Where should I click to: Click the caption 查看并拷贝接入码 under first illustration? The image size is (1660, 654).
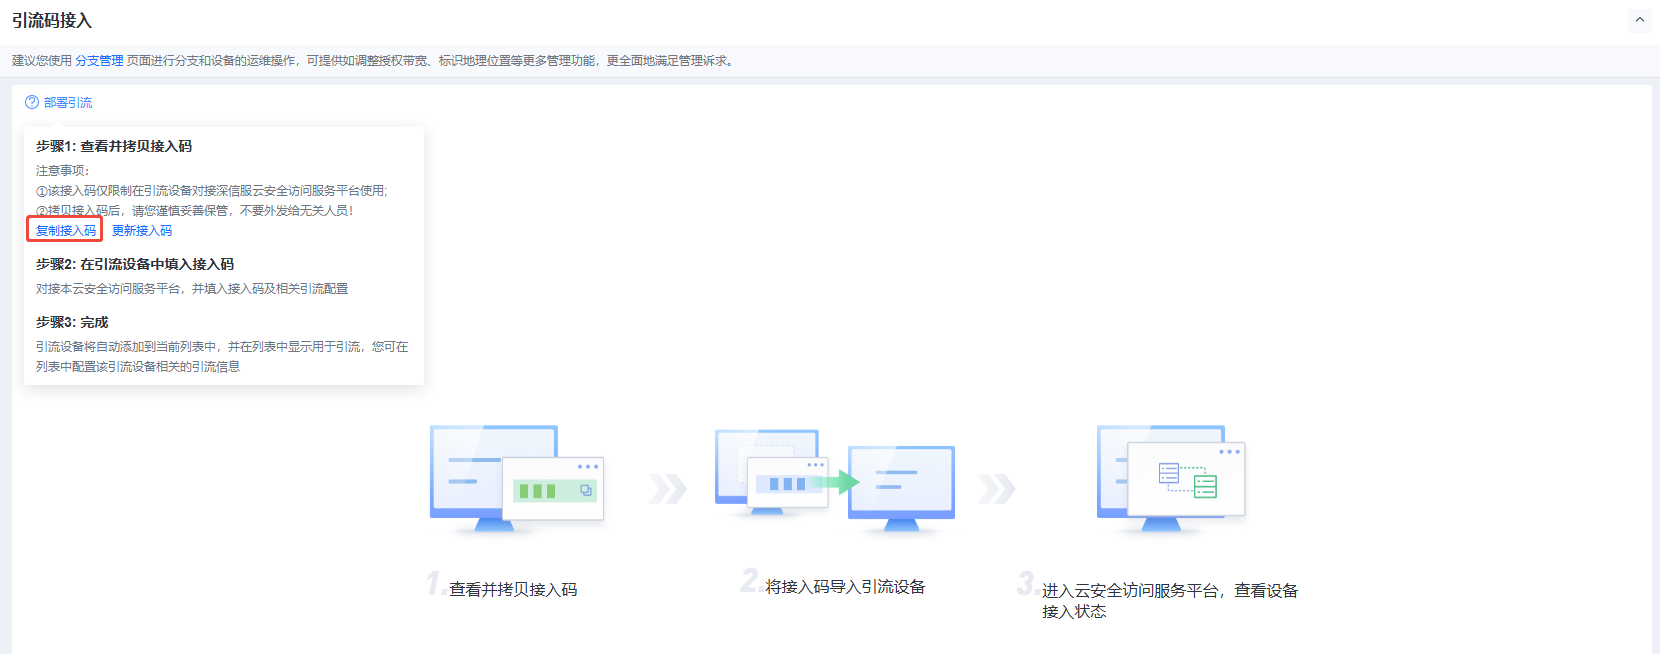(x=513, y=590)
